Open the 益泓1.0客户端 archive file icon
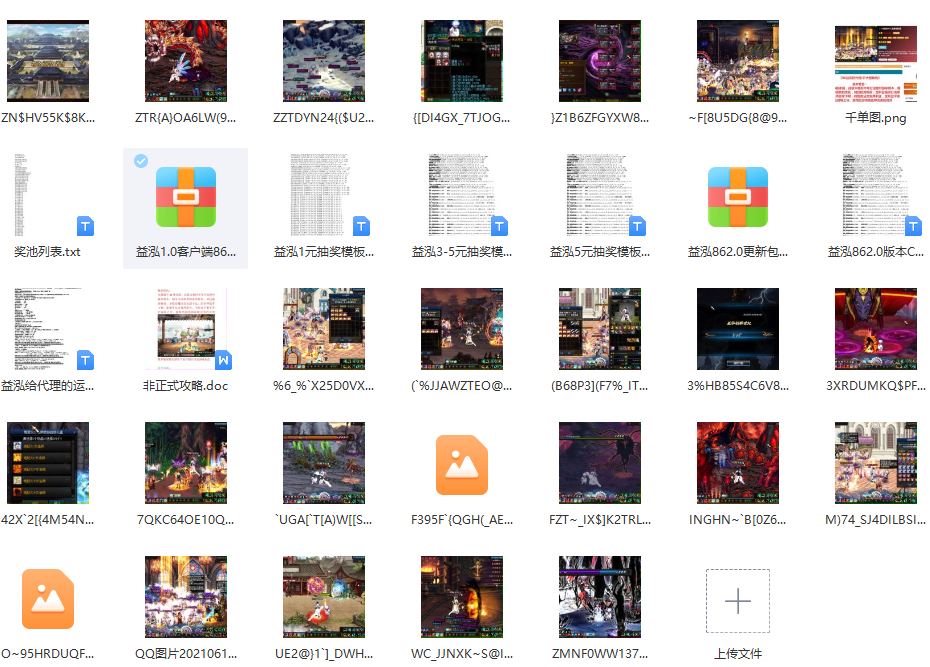Screen dimensions: 930x667 point(186,197)
